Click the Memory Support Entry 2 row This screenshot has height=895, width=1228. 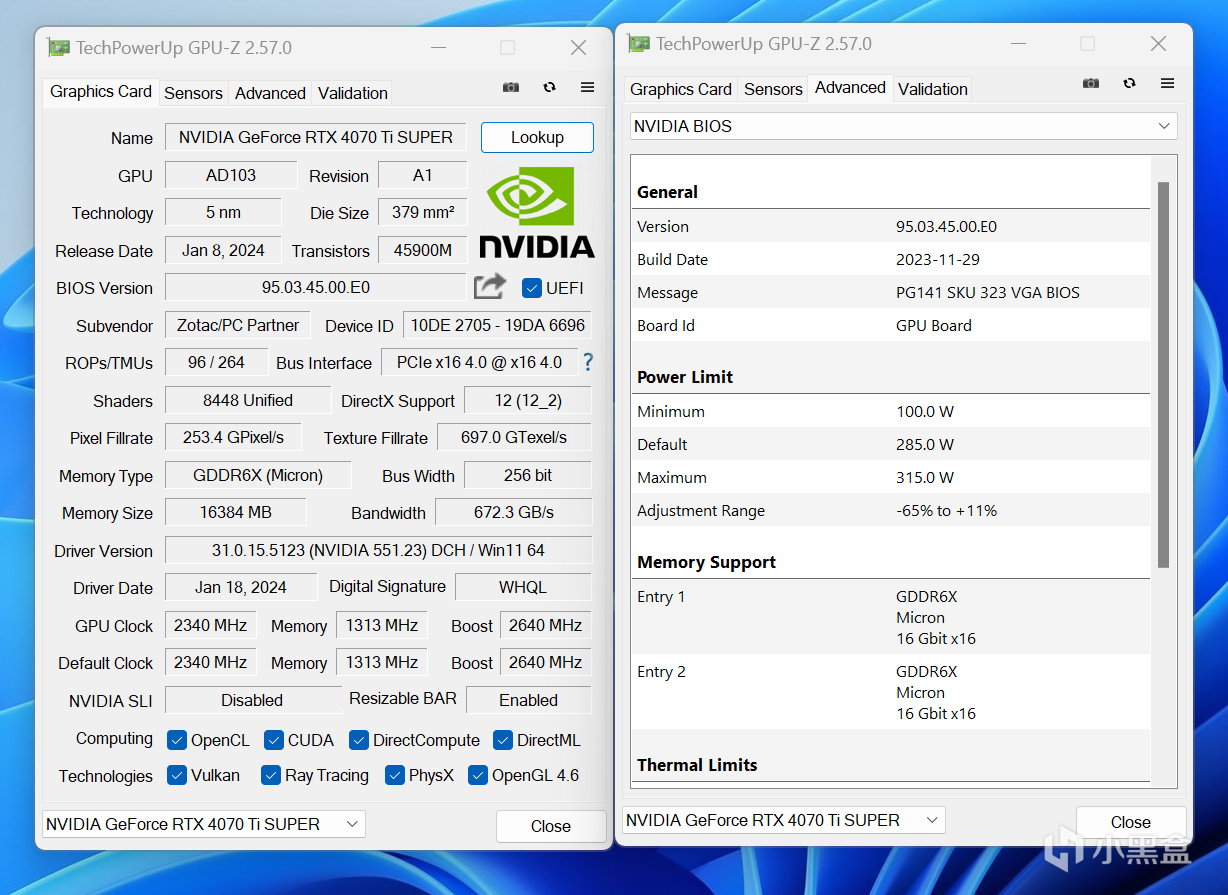click(x=891, y=692)
